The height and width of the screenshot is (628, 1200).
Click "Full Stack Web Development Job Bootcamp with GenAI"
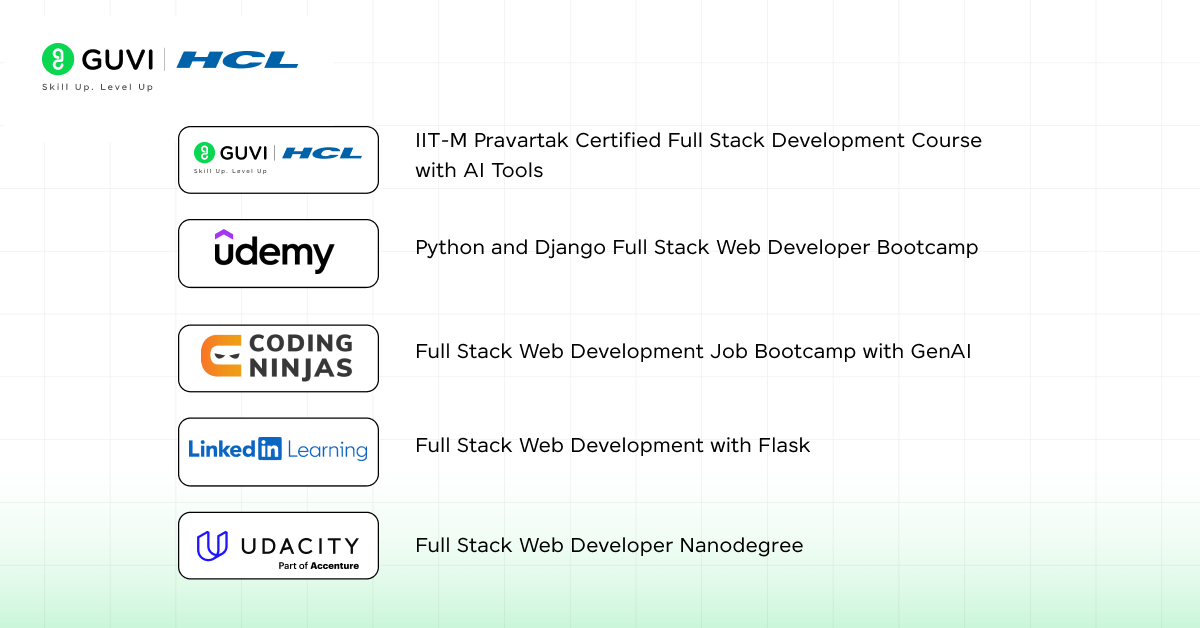pos(693,352)
